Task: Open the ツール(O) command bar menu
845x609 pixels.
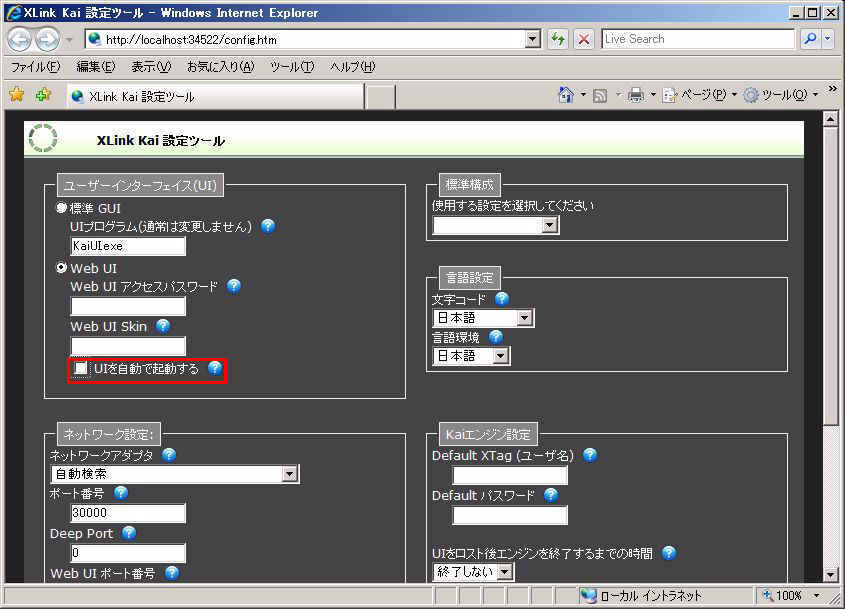Action: click(x=781, y=95)
